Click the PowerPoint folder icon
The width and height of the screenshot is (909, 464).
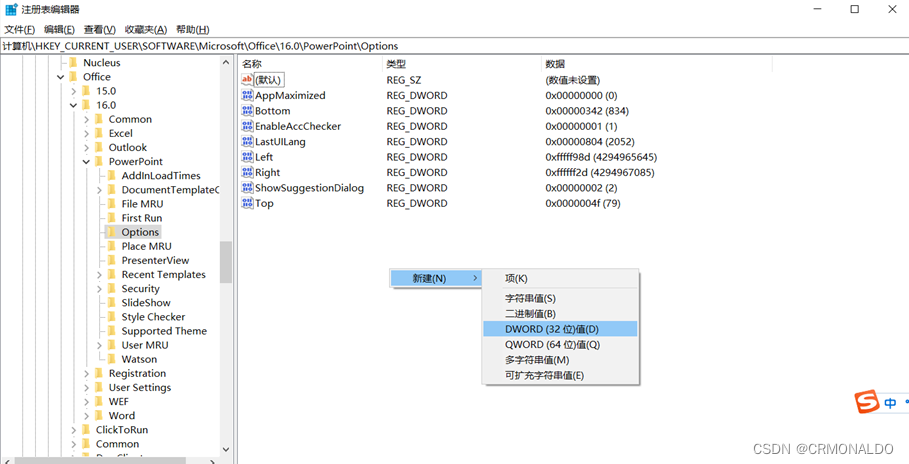pyautogui.click(x=99, y=161)
